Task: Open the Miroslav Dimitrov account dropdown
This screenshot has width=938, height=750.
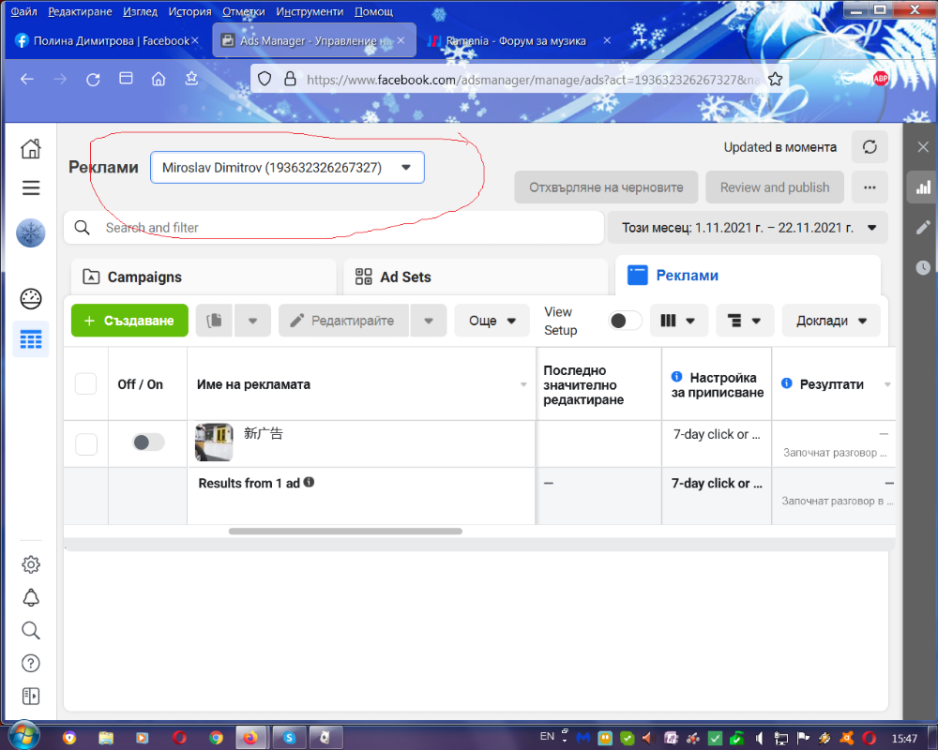Action: [287, 167]
